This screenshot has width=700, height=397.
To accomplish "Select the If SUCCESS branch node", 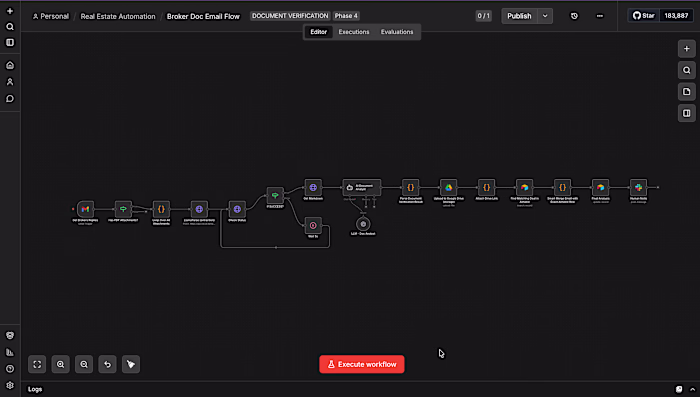I will click(275, 196).
